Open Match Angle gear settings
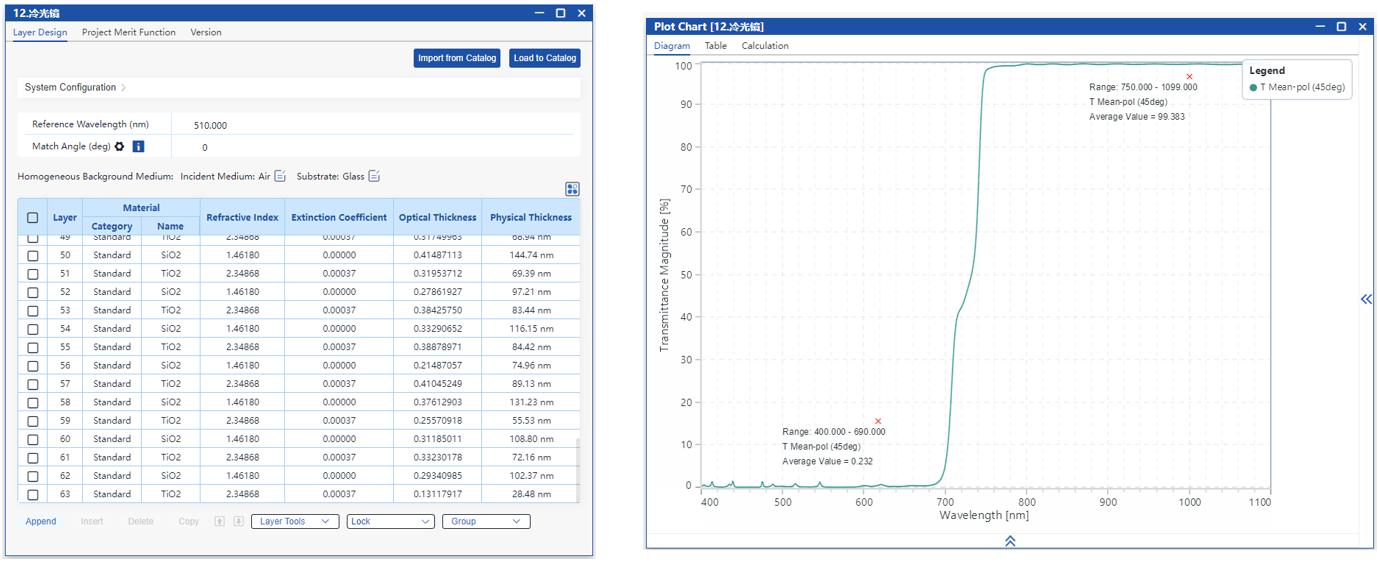Viewport: 1379px width, 562px height. (x=120, y=147)
